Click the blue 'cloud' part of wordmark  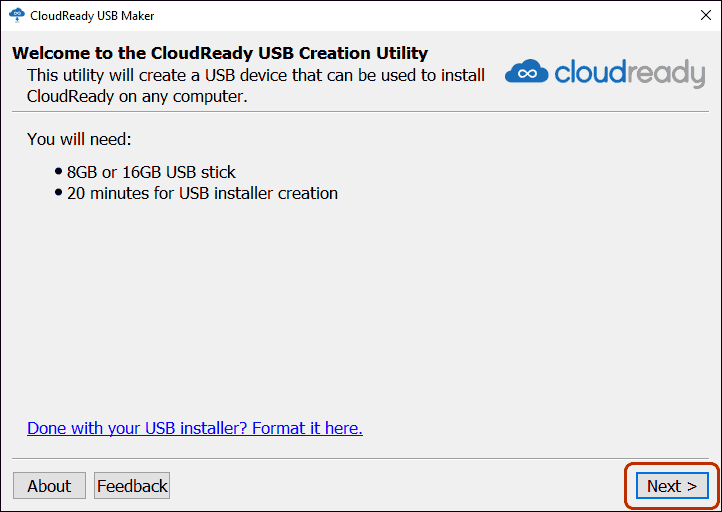589,72
